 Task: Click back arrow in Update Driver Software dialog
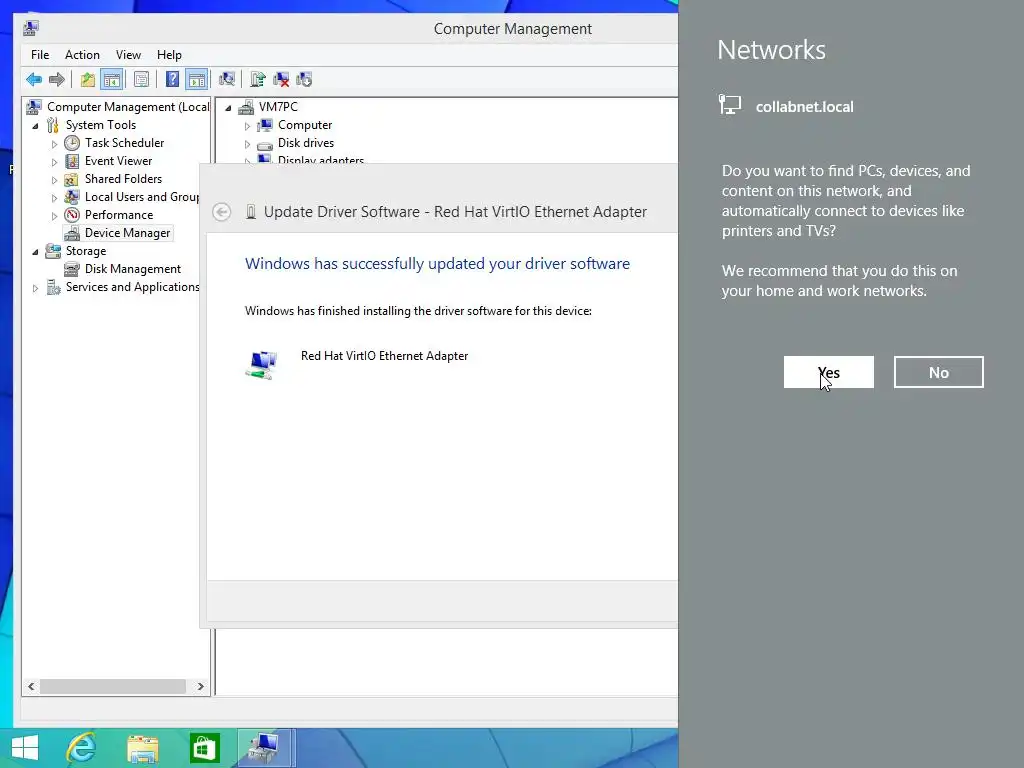(x=221, y=212)
